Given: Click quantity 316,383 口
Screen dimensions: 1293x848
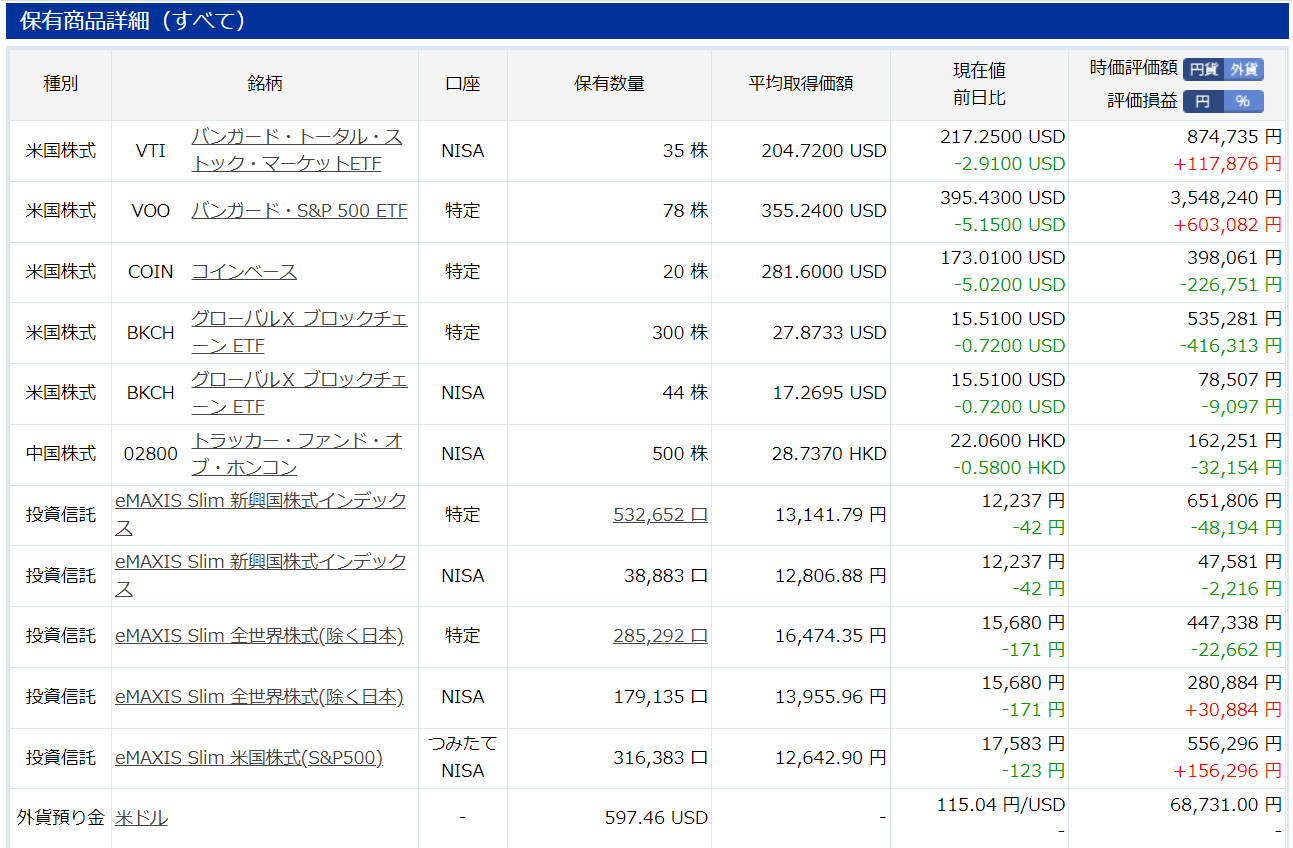Looking at the screenshot, I should [660, 758].
